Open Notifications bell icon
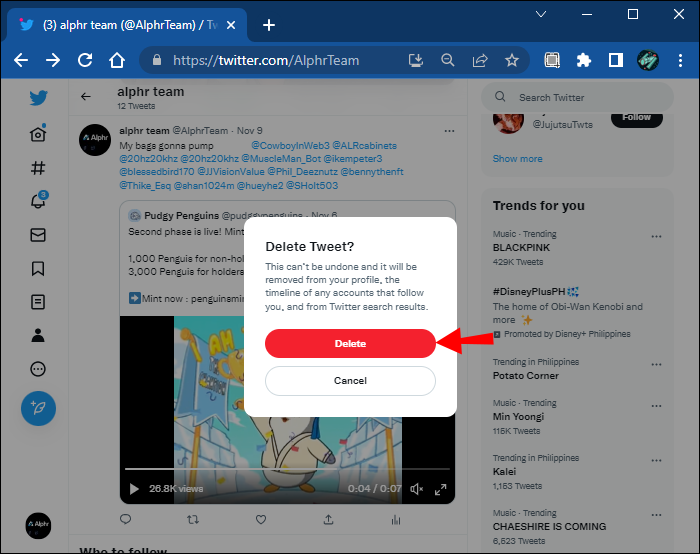This screenshot has height=554, width=700. point(38,200)
